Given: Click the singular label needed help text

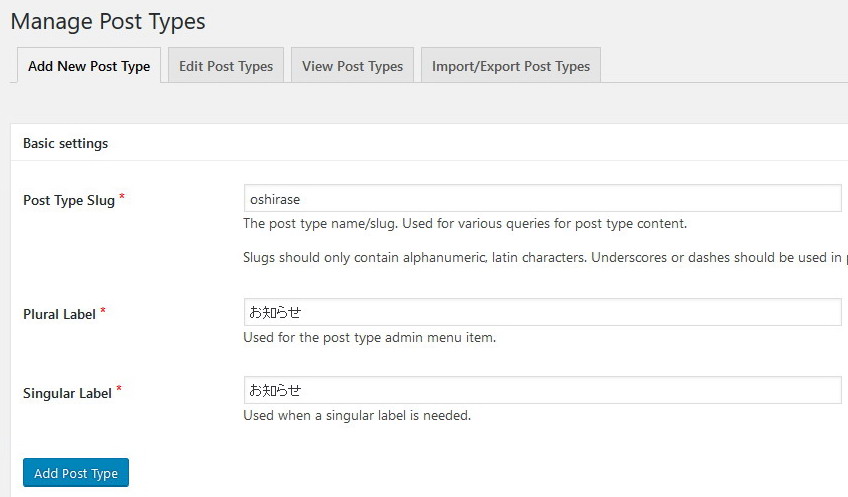Looking at the screenshot, I should 356,415.
